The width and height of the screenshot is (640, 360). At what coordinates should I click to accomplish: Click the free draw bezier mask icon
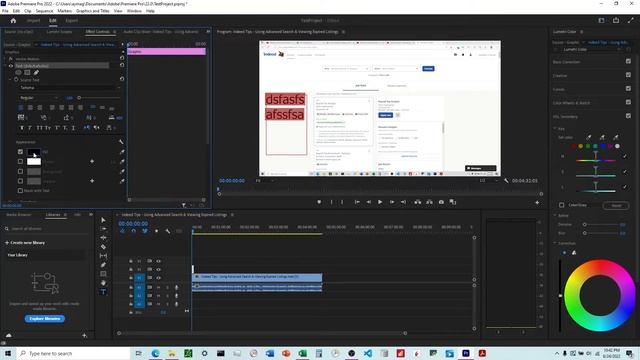coord(36,72)
